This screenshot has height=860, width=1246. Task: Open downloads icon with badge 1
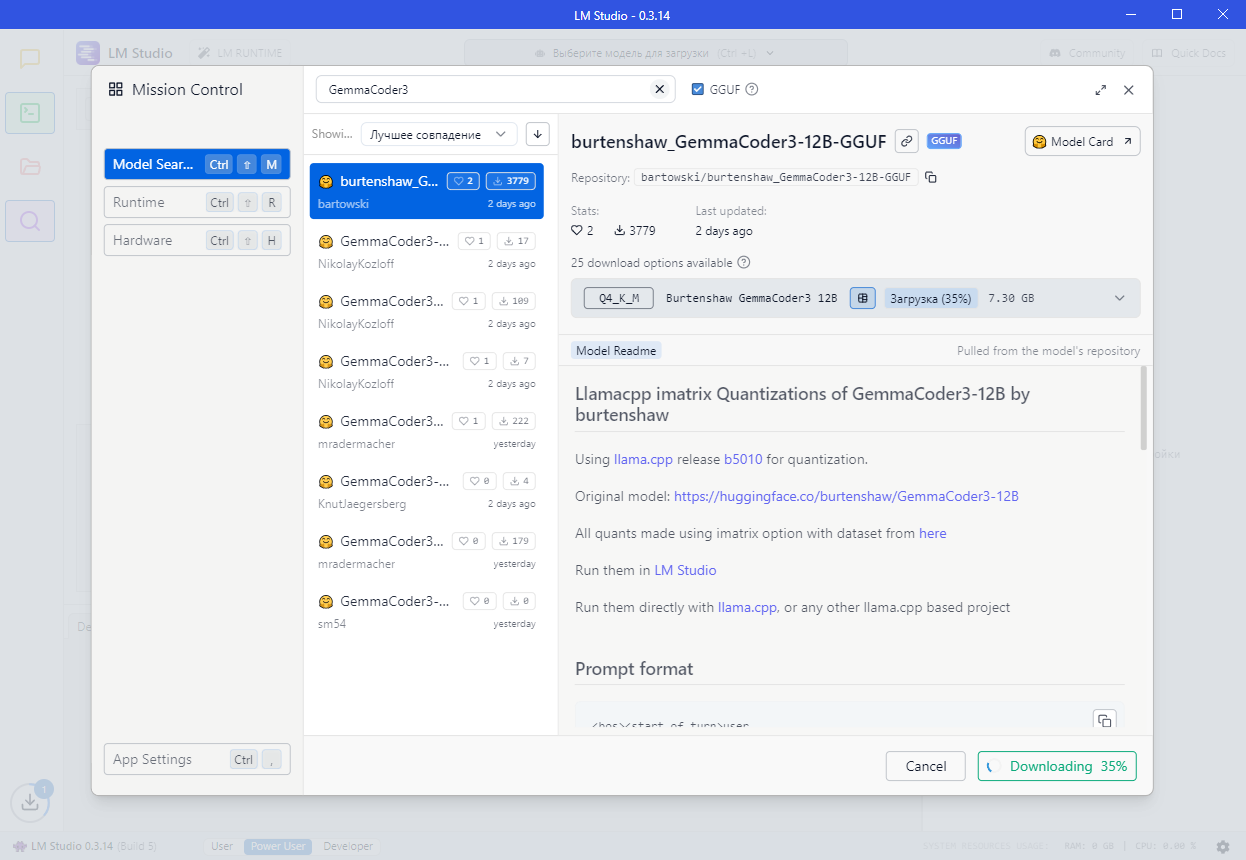click(x=30, y=802)
